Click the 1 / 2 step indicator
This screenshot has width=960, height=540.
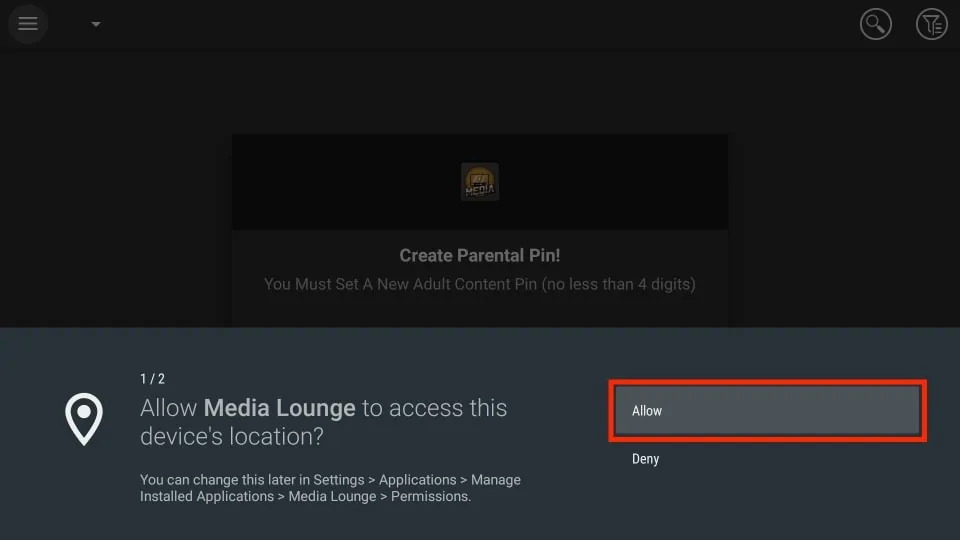point(152,379)
